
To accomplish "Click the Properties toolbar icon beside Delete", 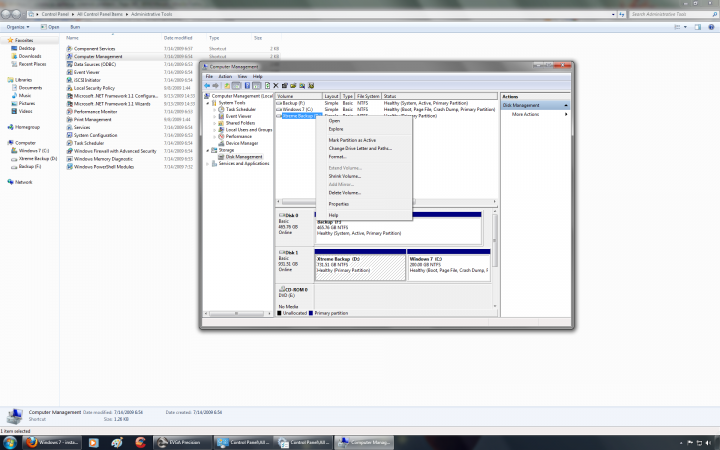I will point(285,86).
